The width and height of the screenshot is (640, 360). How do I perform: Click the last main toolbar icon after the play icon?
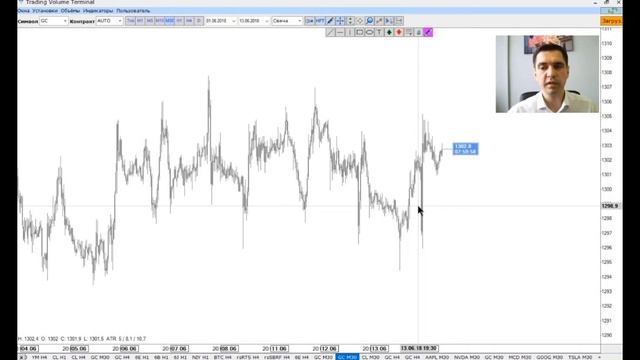399,20
